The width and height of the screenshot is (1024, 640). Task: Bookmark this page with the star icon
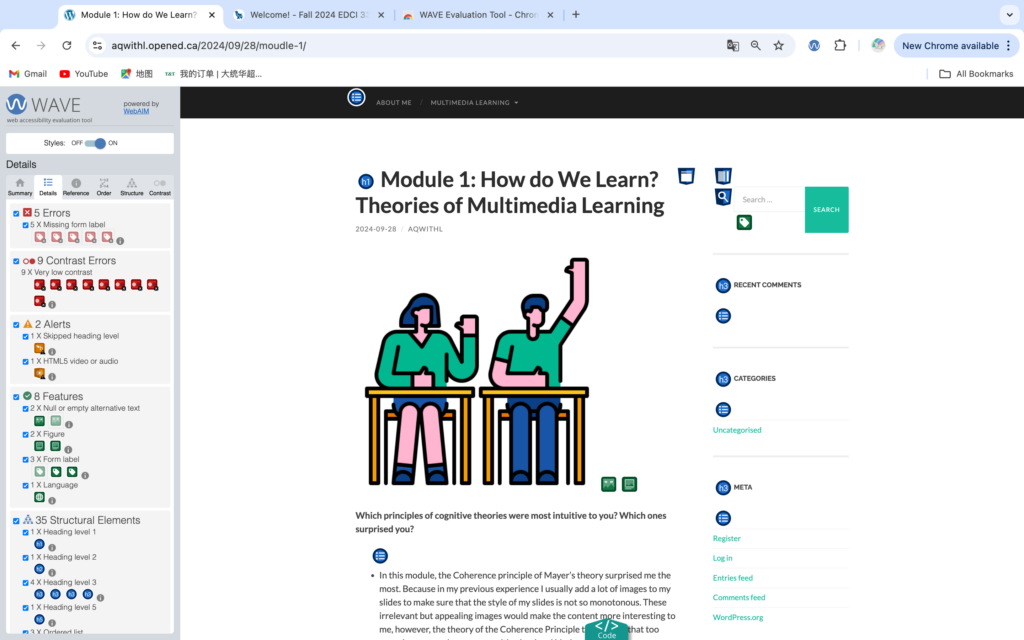(778, 46)
